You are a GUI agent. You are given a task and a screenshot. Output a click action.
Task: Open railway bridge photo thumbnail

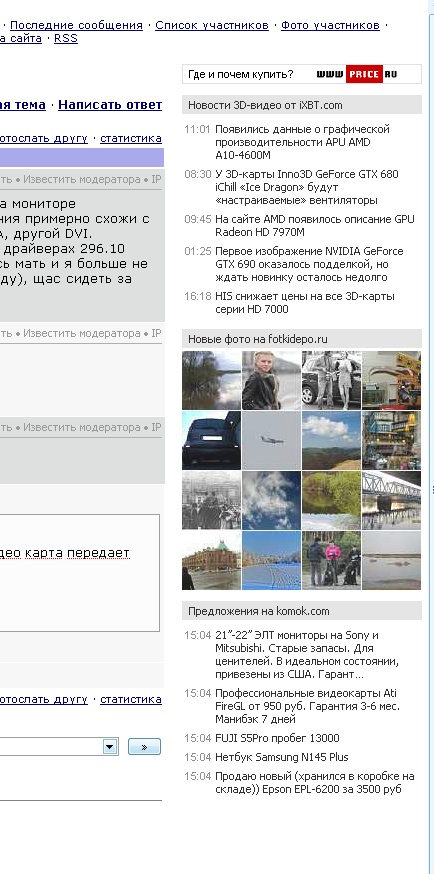click(392, 501)
